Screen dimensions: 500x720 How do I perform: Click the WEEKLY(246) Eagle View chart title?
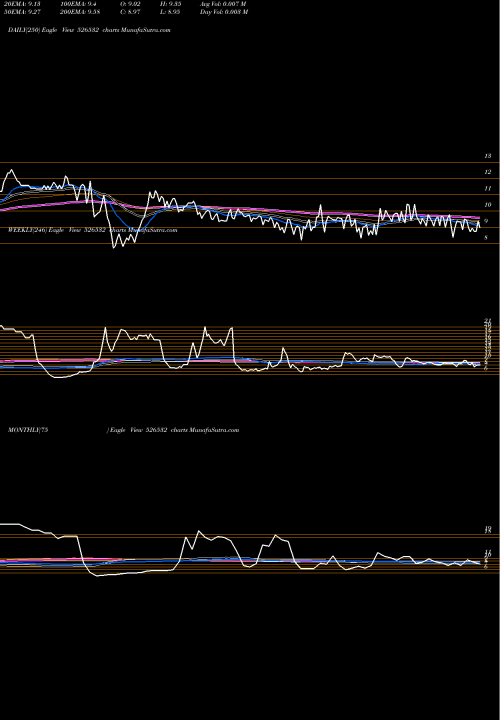[x=93, y=230]
